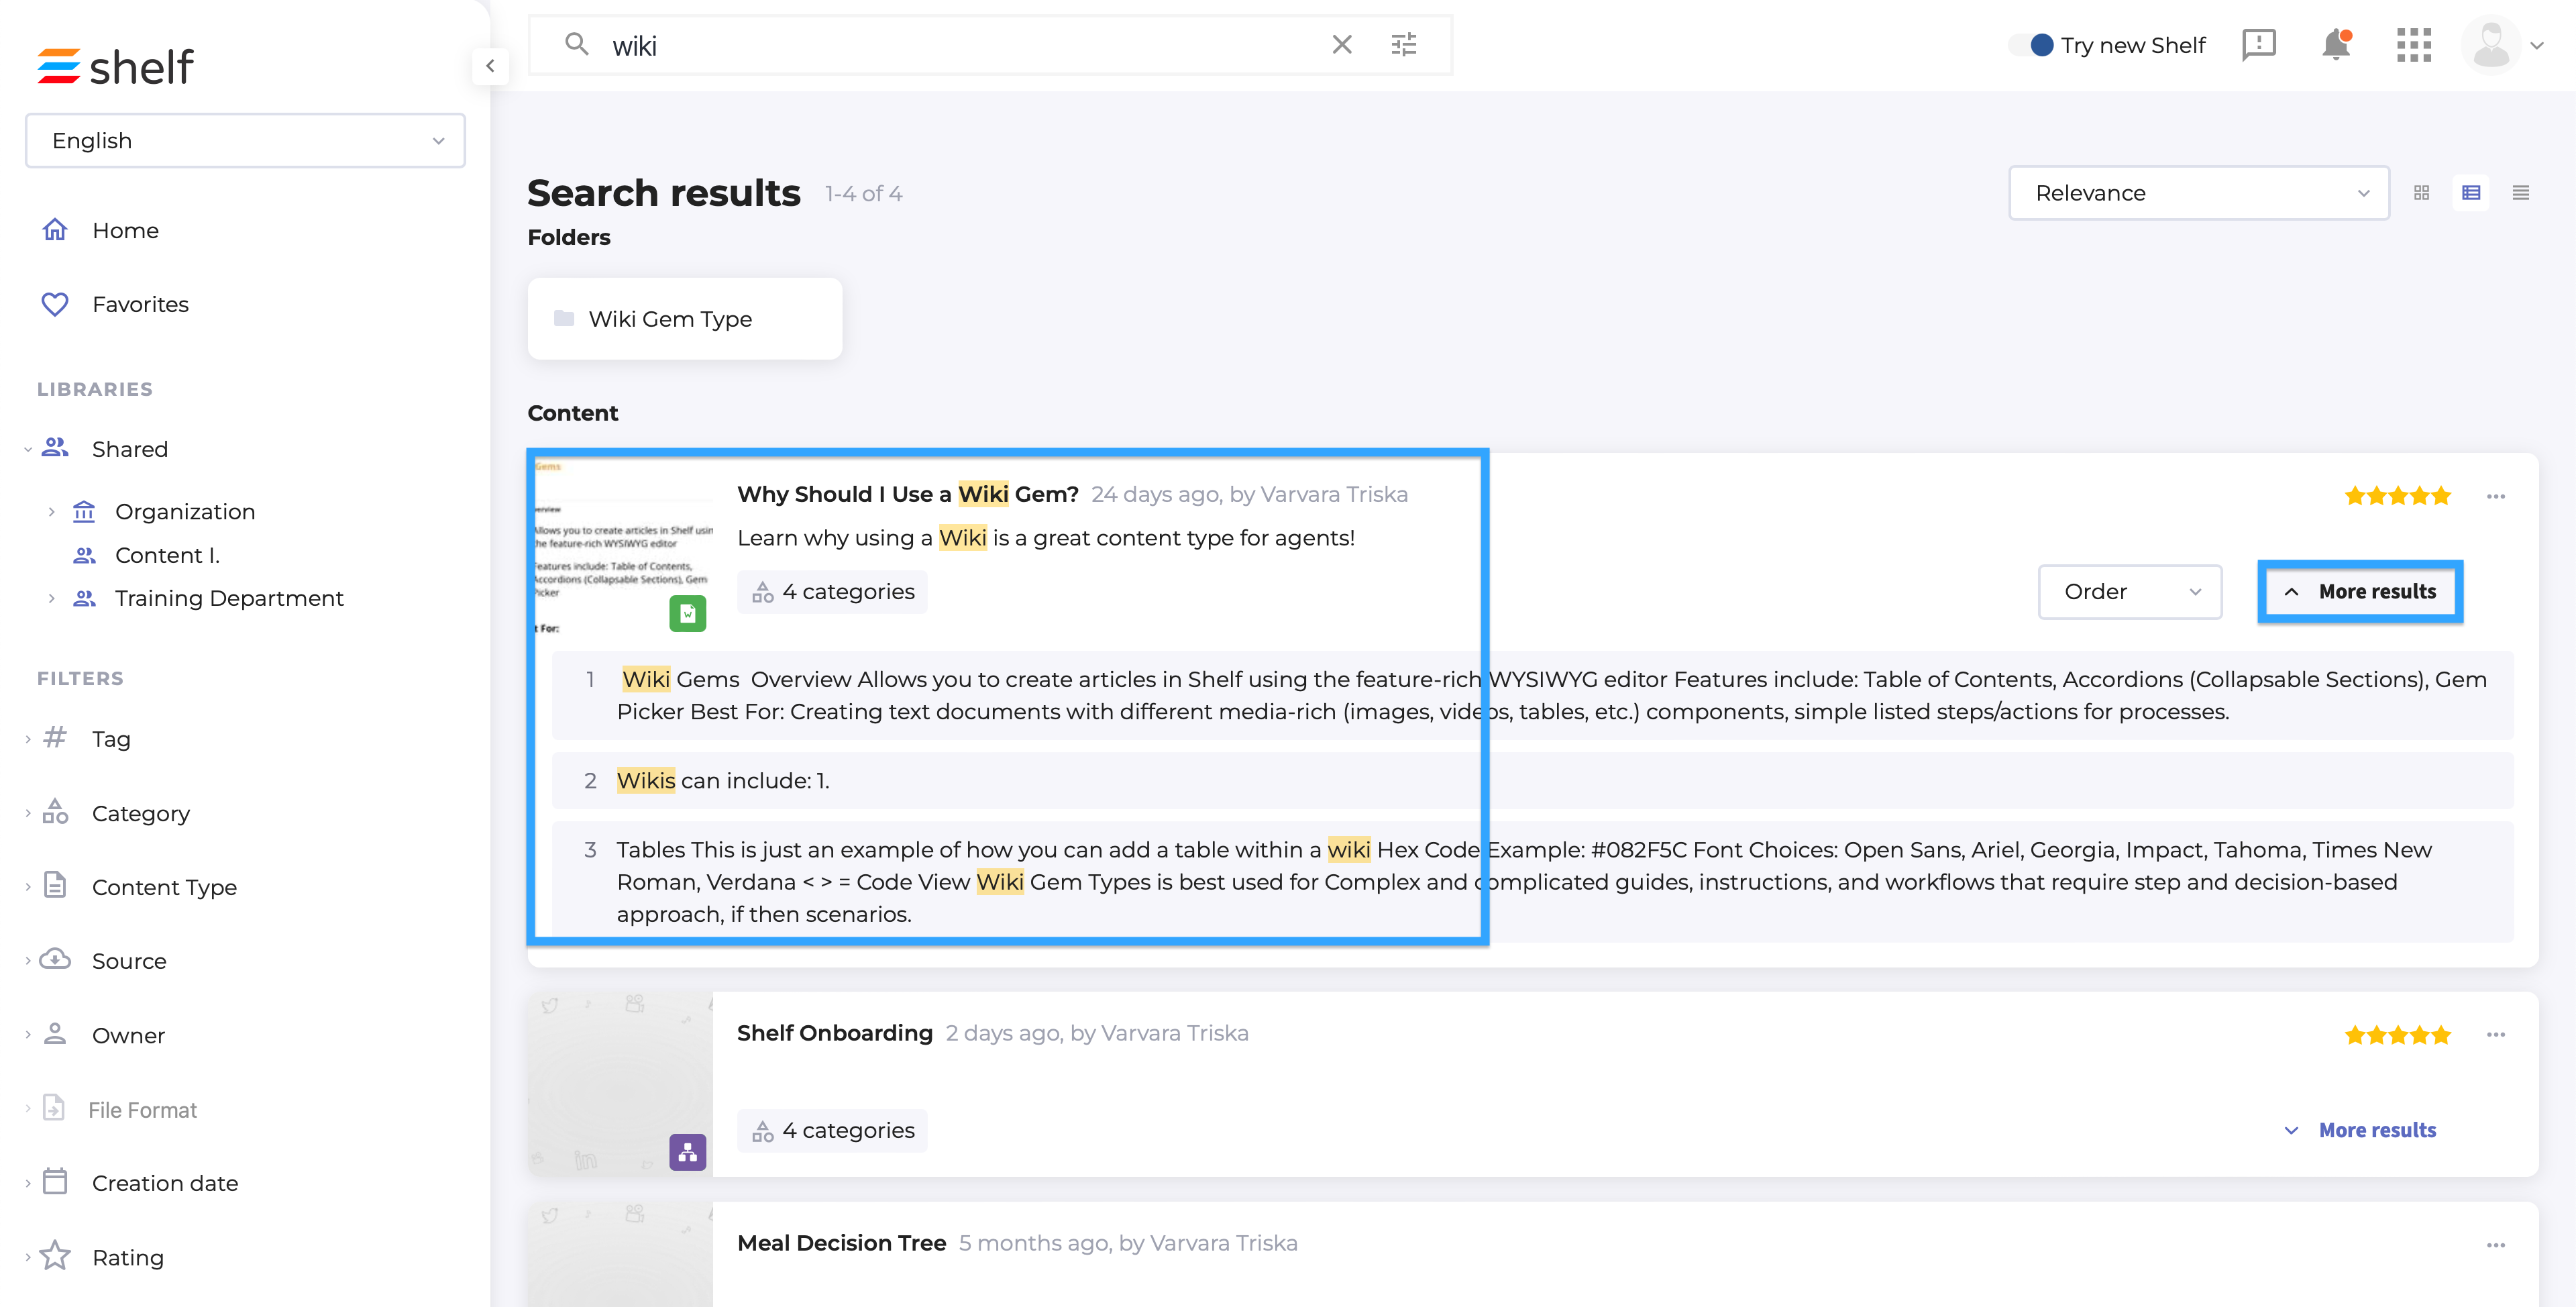Image resolution: width=2576 pixels, height=1307 pixels.
Task: Open Favorites in the sidebar
Action: [x=140, y=304]
